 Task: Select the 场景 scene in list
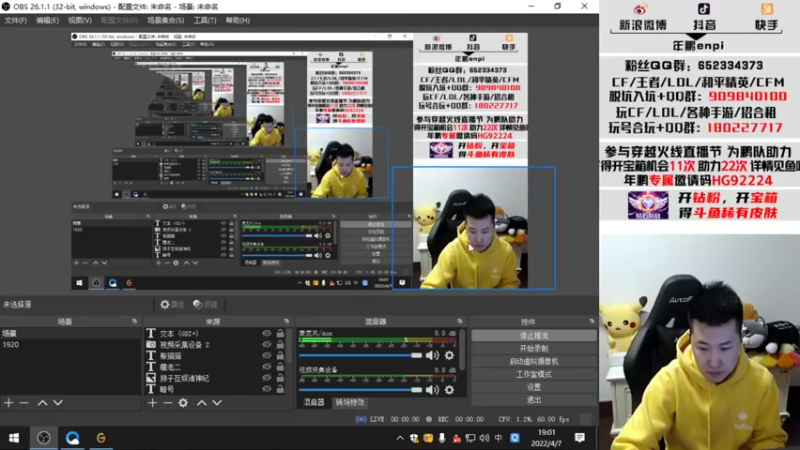[x=70, y=333]
